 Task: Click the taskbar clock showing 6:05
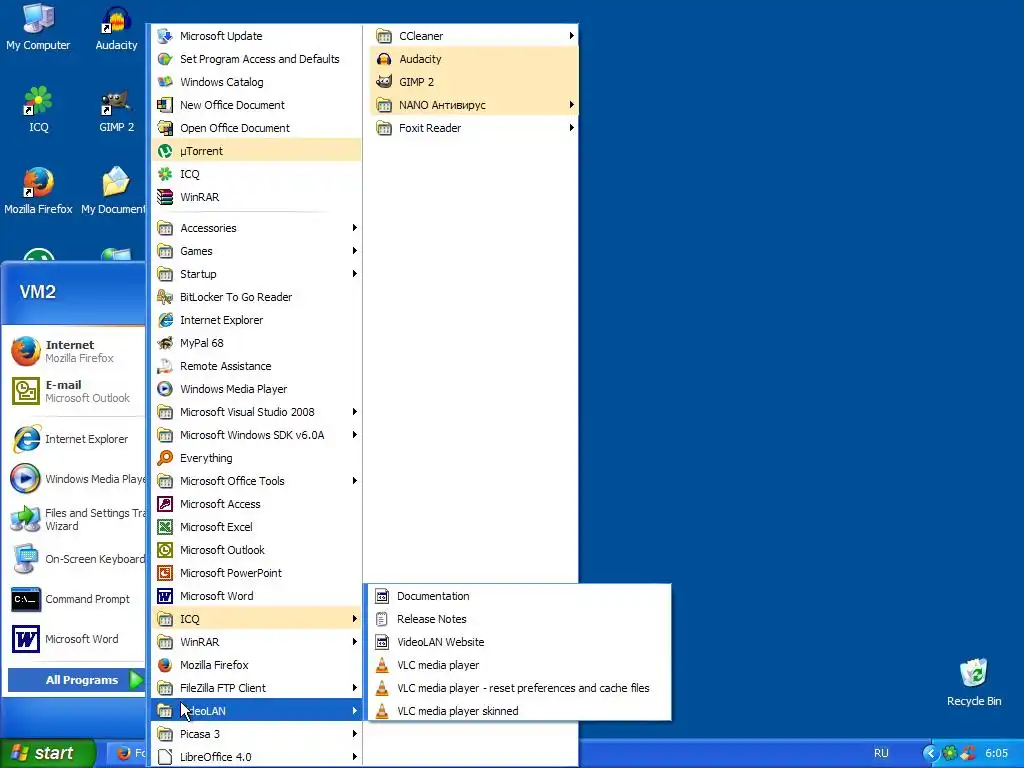coord(996,753)
